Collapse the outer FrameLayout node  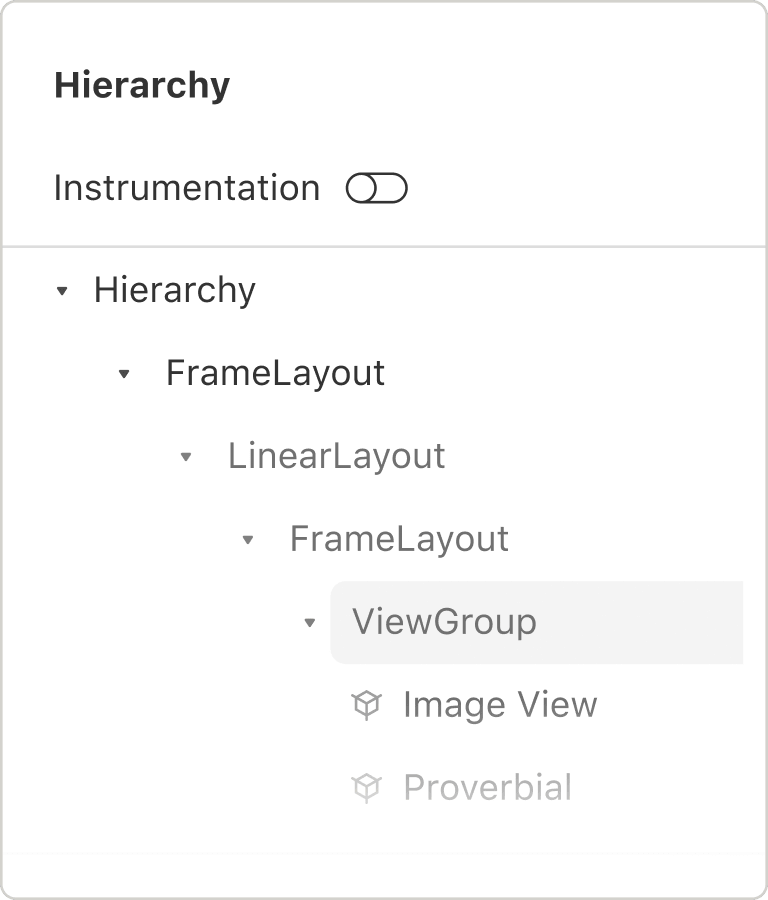(x=124, y=373)
